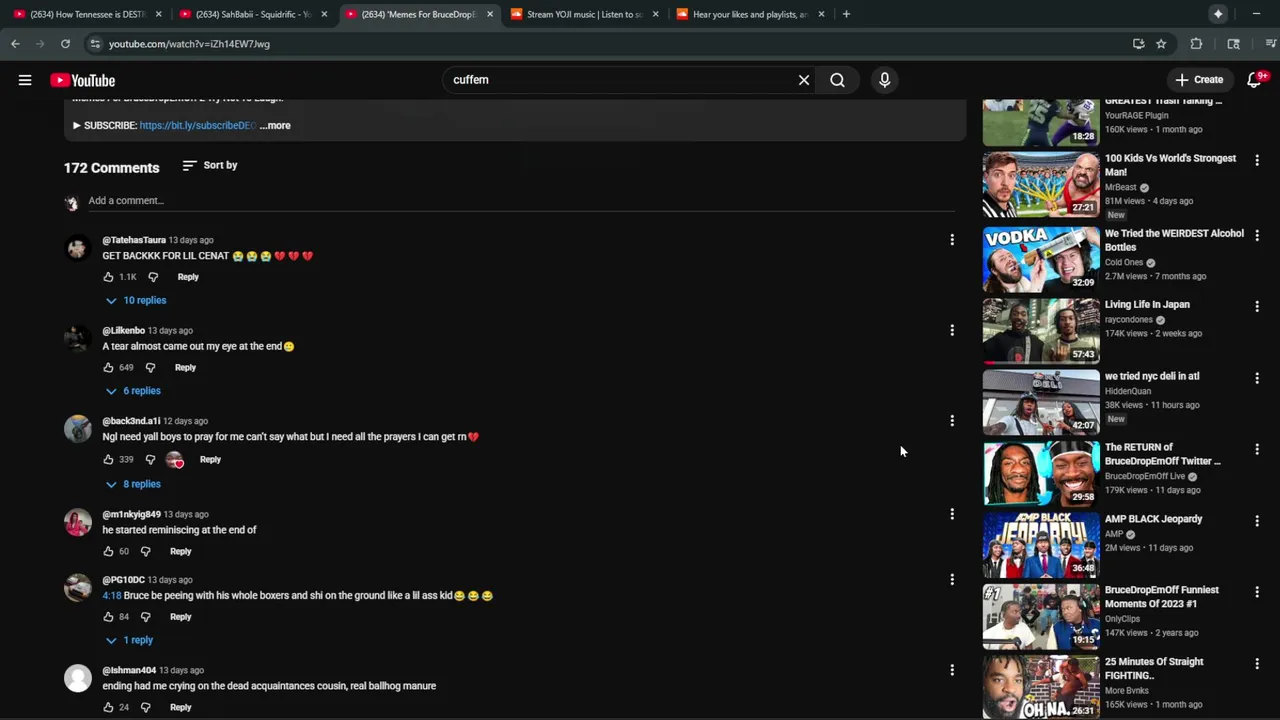The height and width of the screenshot is (720, 1280).
Task: Focus the YouTube search box
Action: [x=620, y=80]
